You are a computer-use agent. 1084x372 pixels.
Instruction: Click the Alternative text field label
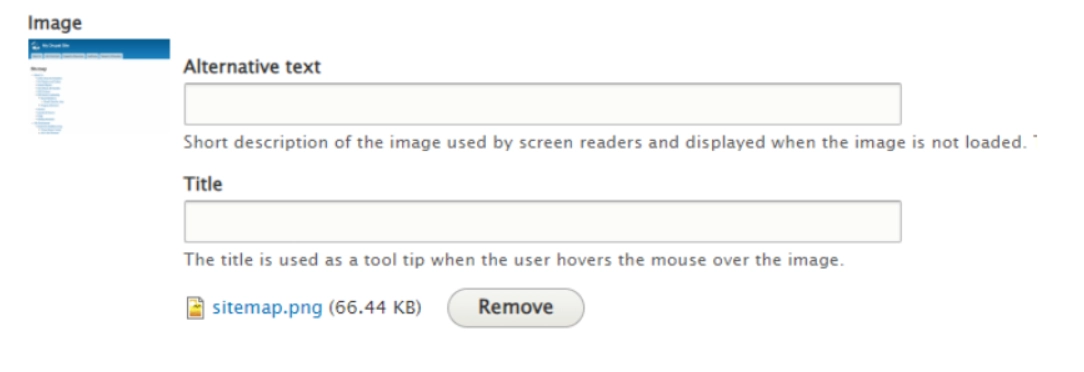tap(252, 67)
